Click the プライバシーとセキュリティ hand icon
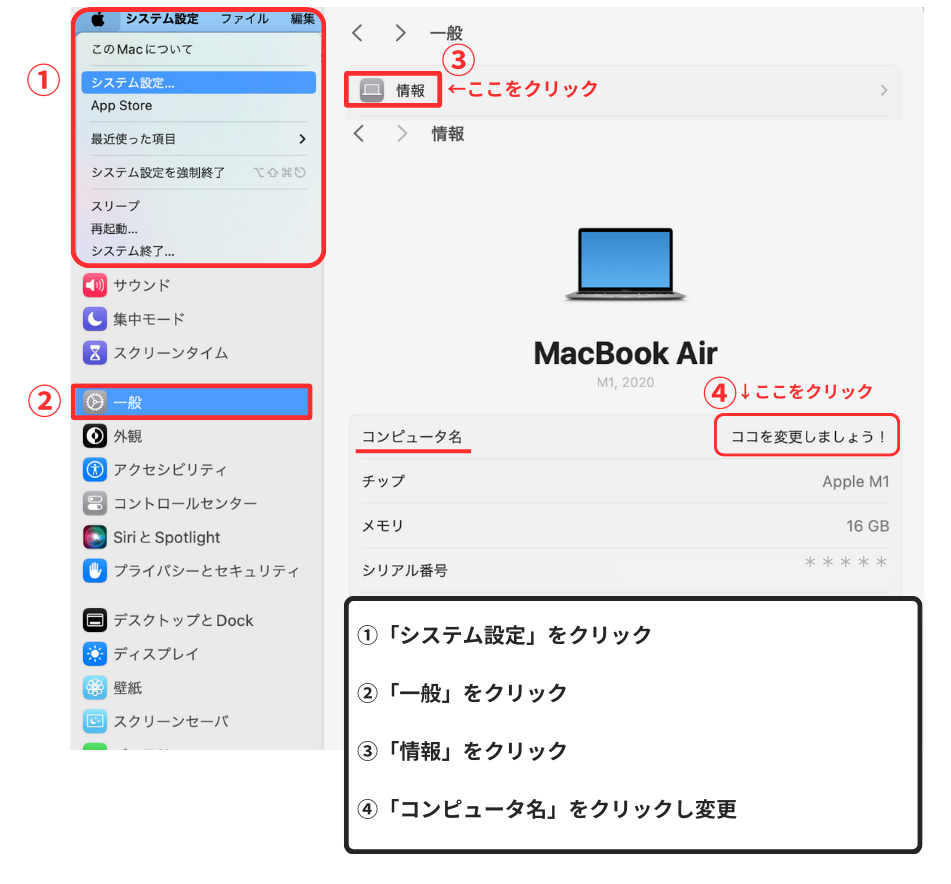This screenshot has width=951, height=884. click(95, 571)
